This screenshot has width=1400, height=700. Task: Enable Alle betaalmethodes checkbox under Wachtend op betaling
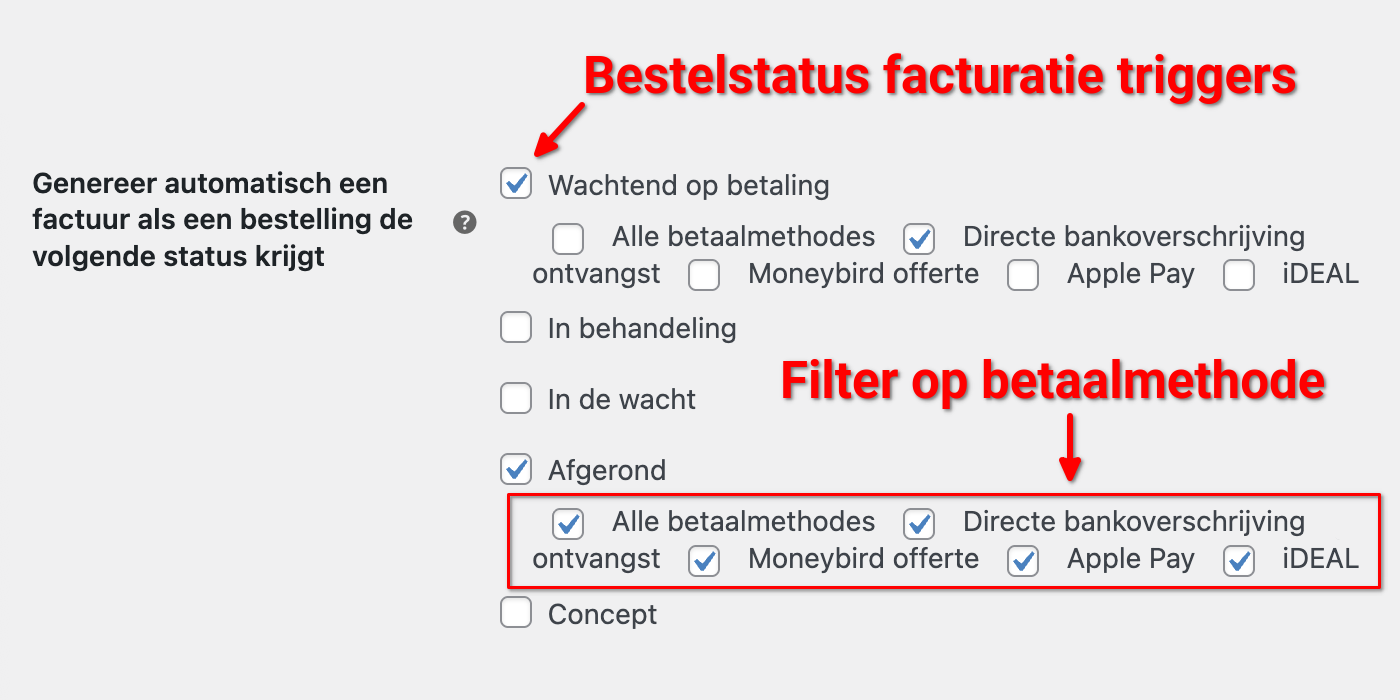[568, 239]
